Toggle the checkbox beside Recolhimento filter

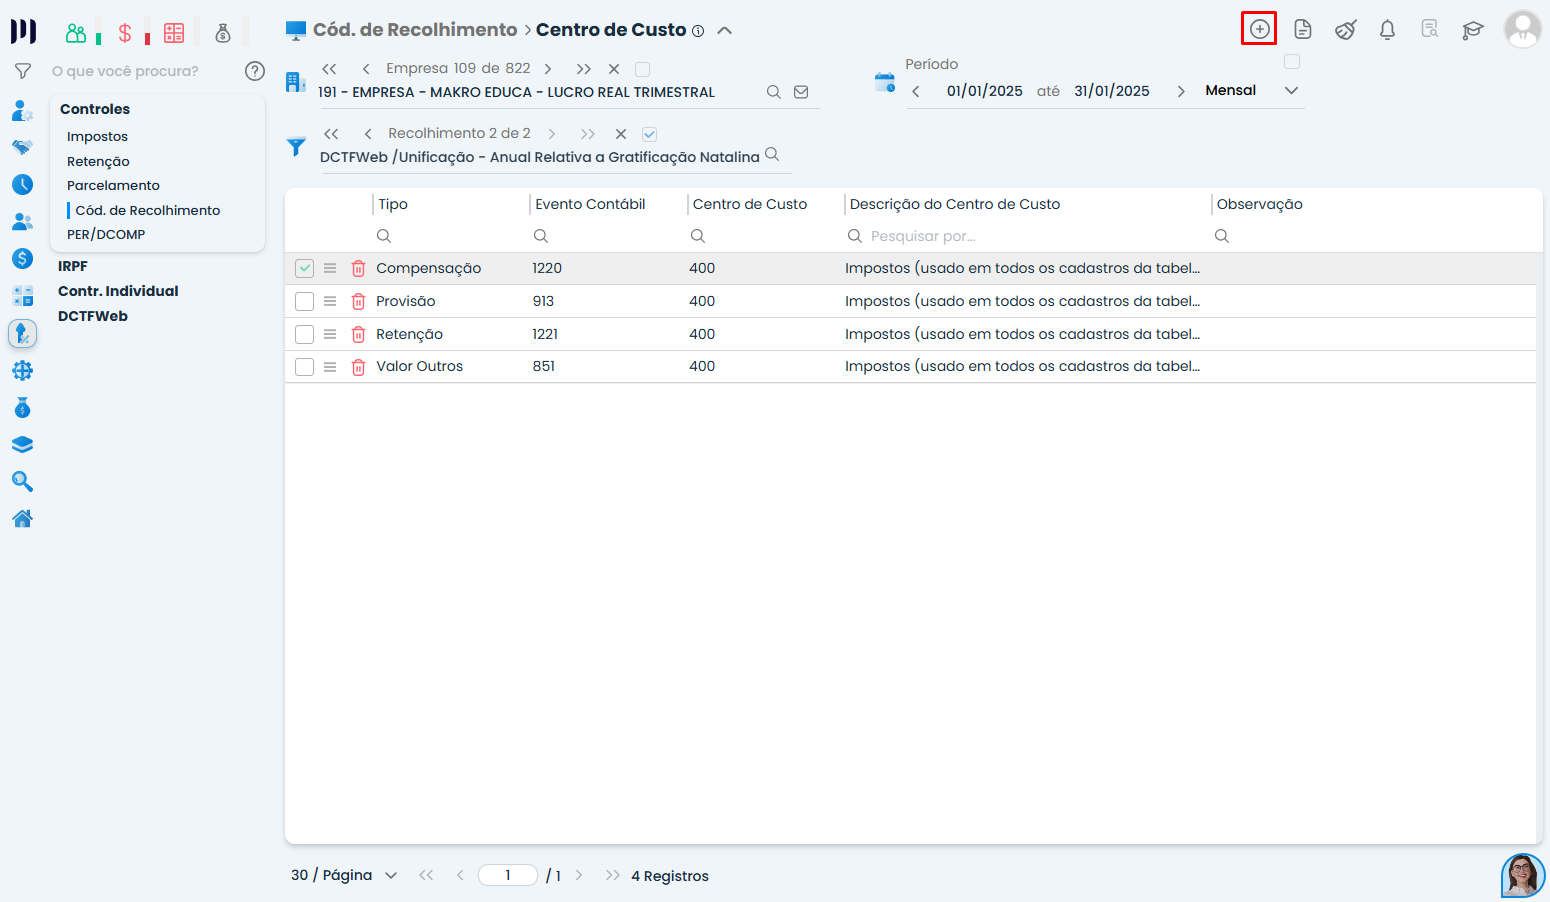click(x=649, y=134)
